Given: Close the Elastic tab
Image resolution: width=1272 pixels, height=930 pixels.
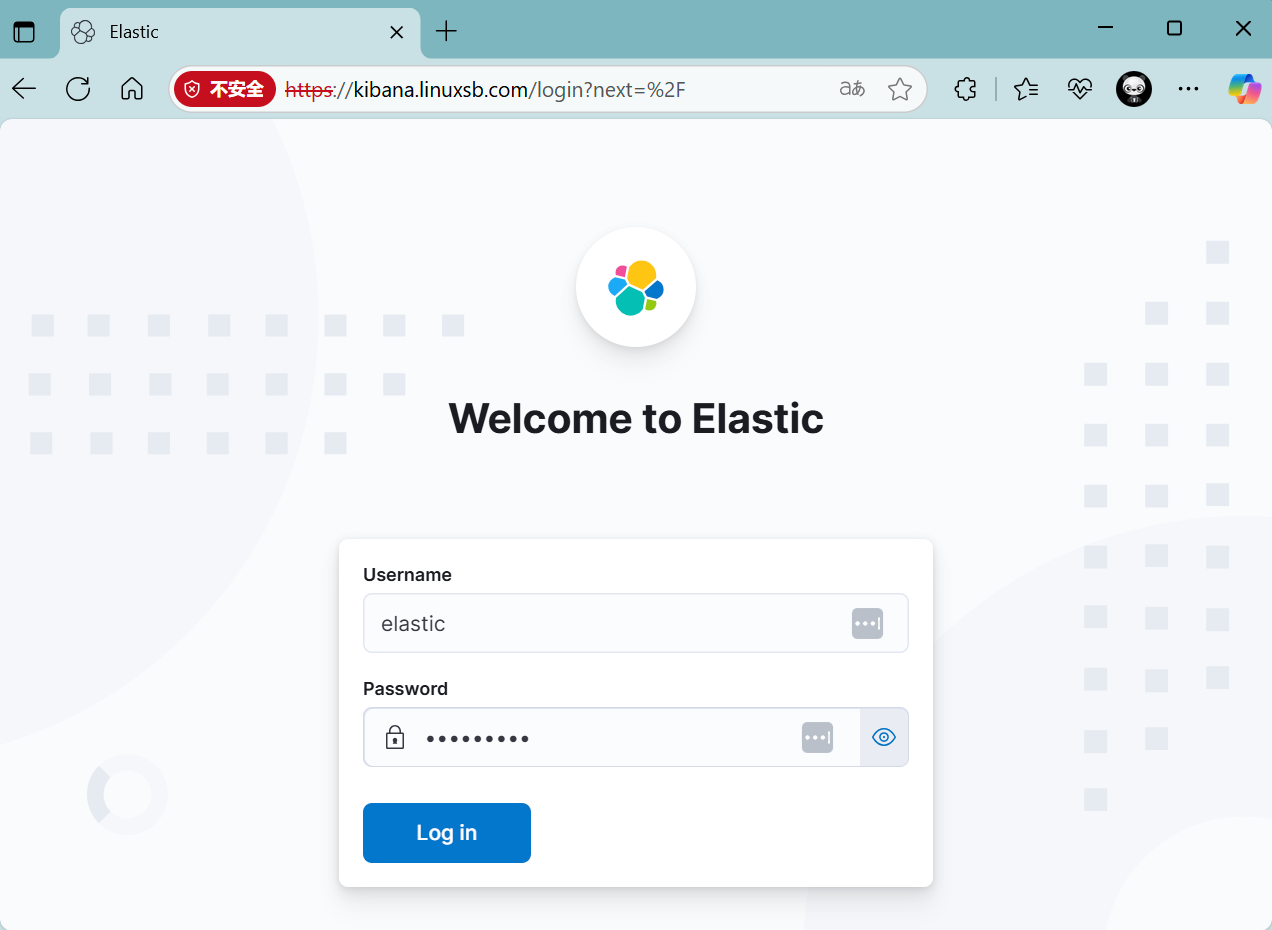Looking at the screenshot, I should (x=396, y=32).
